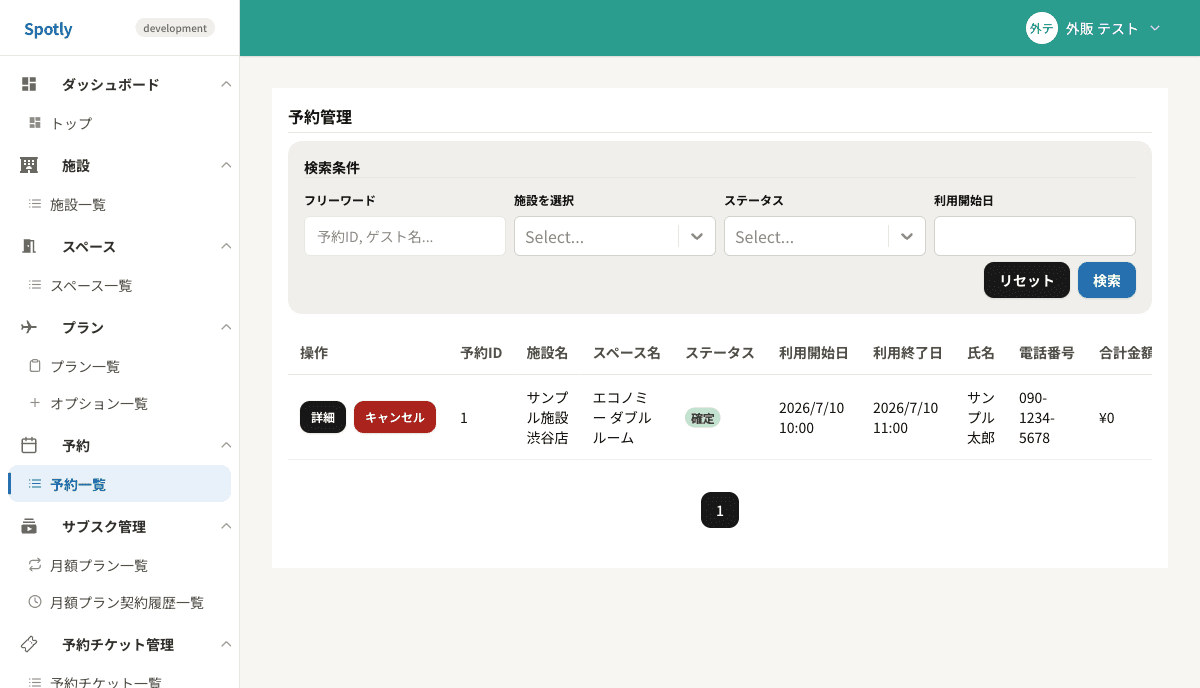Click the red キャンセル button

click(x=395, y=417)
